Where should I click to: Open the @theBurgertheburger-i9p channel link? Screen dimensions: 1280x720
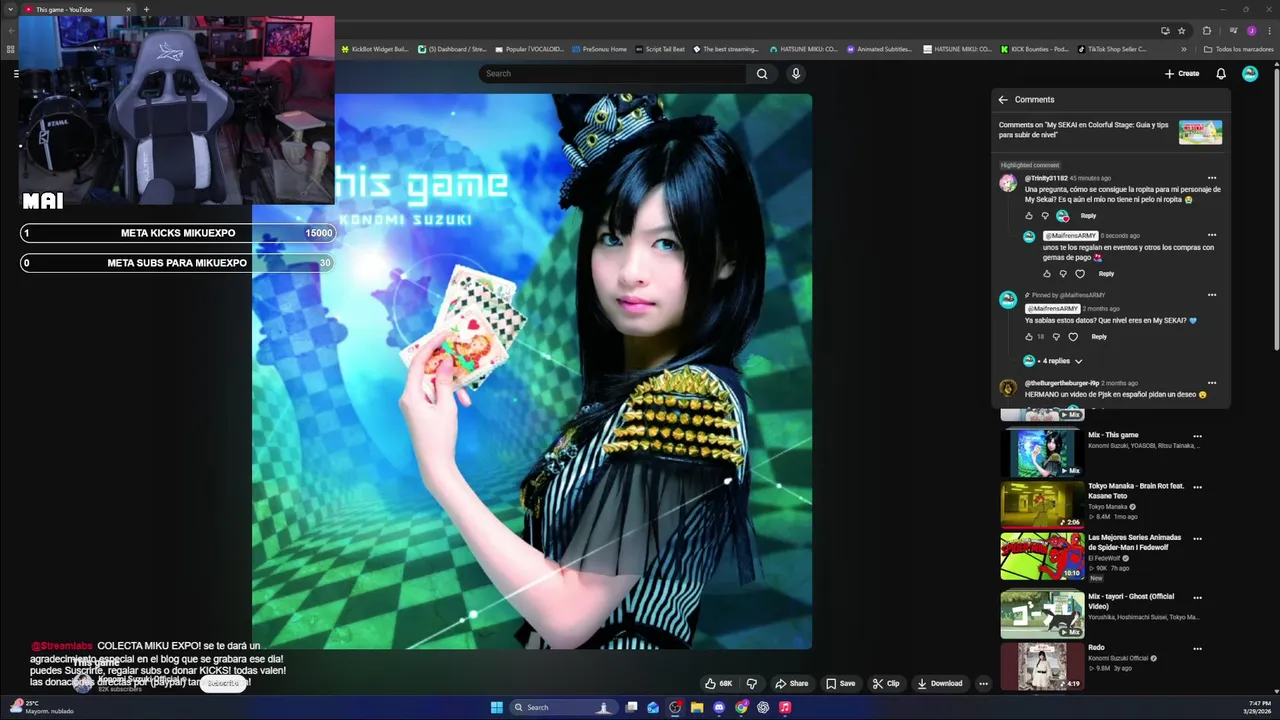(x=1061, y=383)
